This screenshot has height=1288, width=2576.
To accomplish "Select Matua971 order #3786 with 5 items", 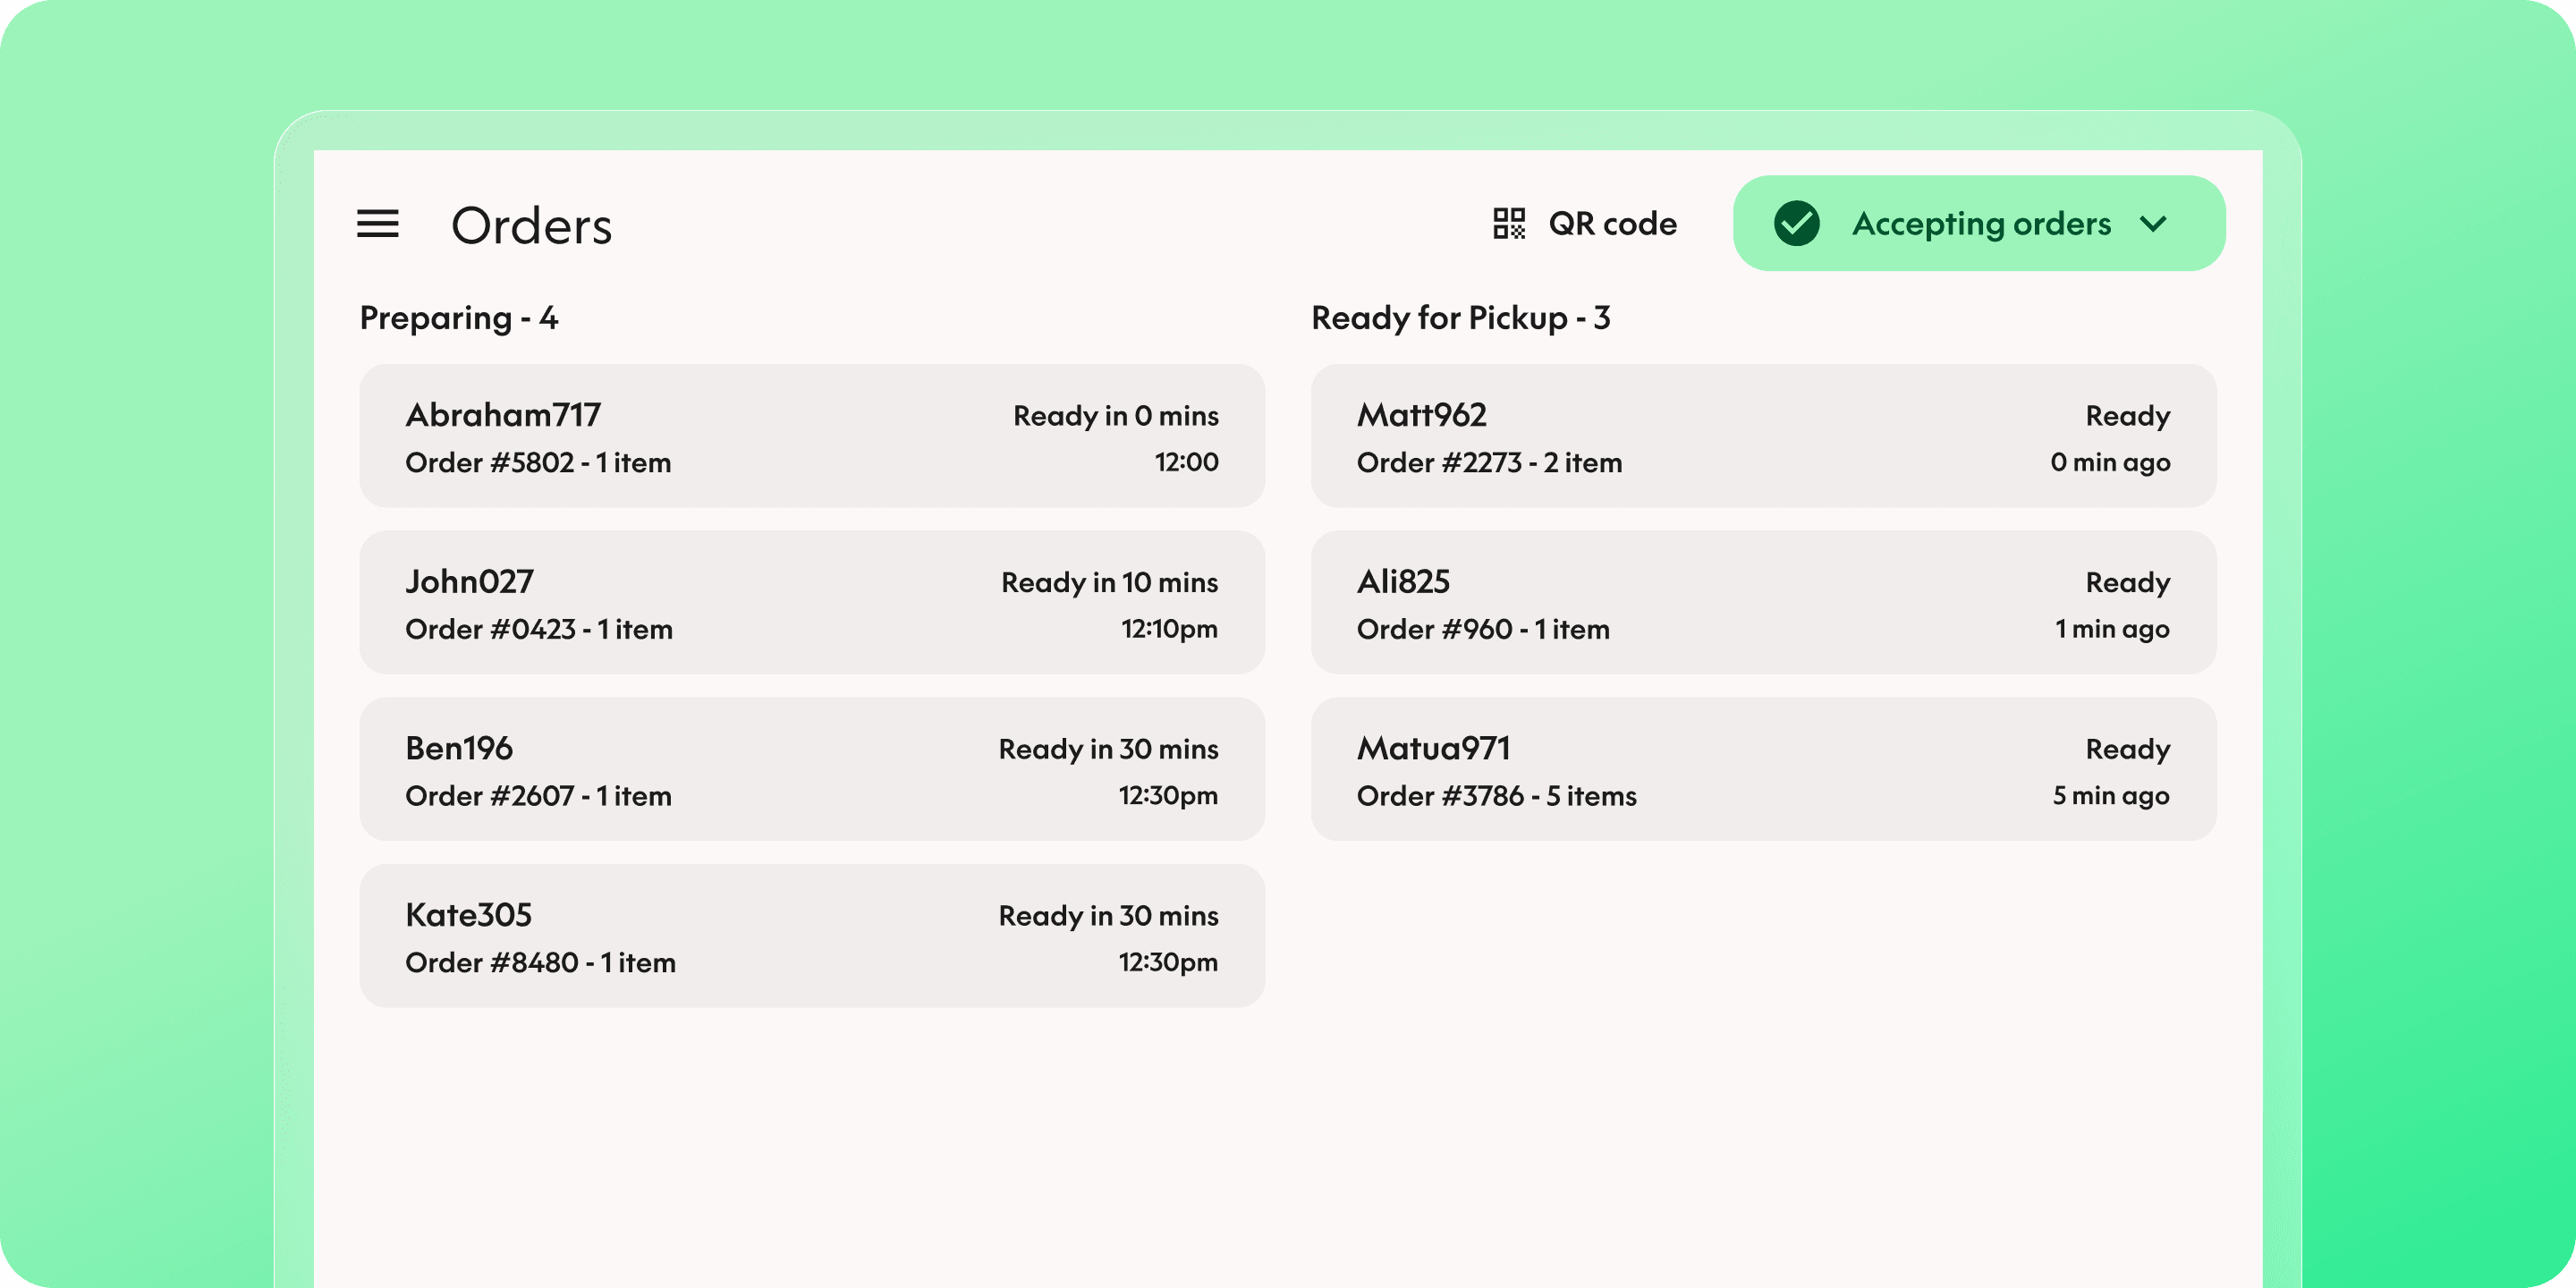I will click(x=1763, y=769).
